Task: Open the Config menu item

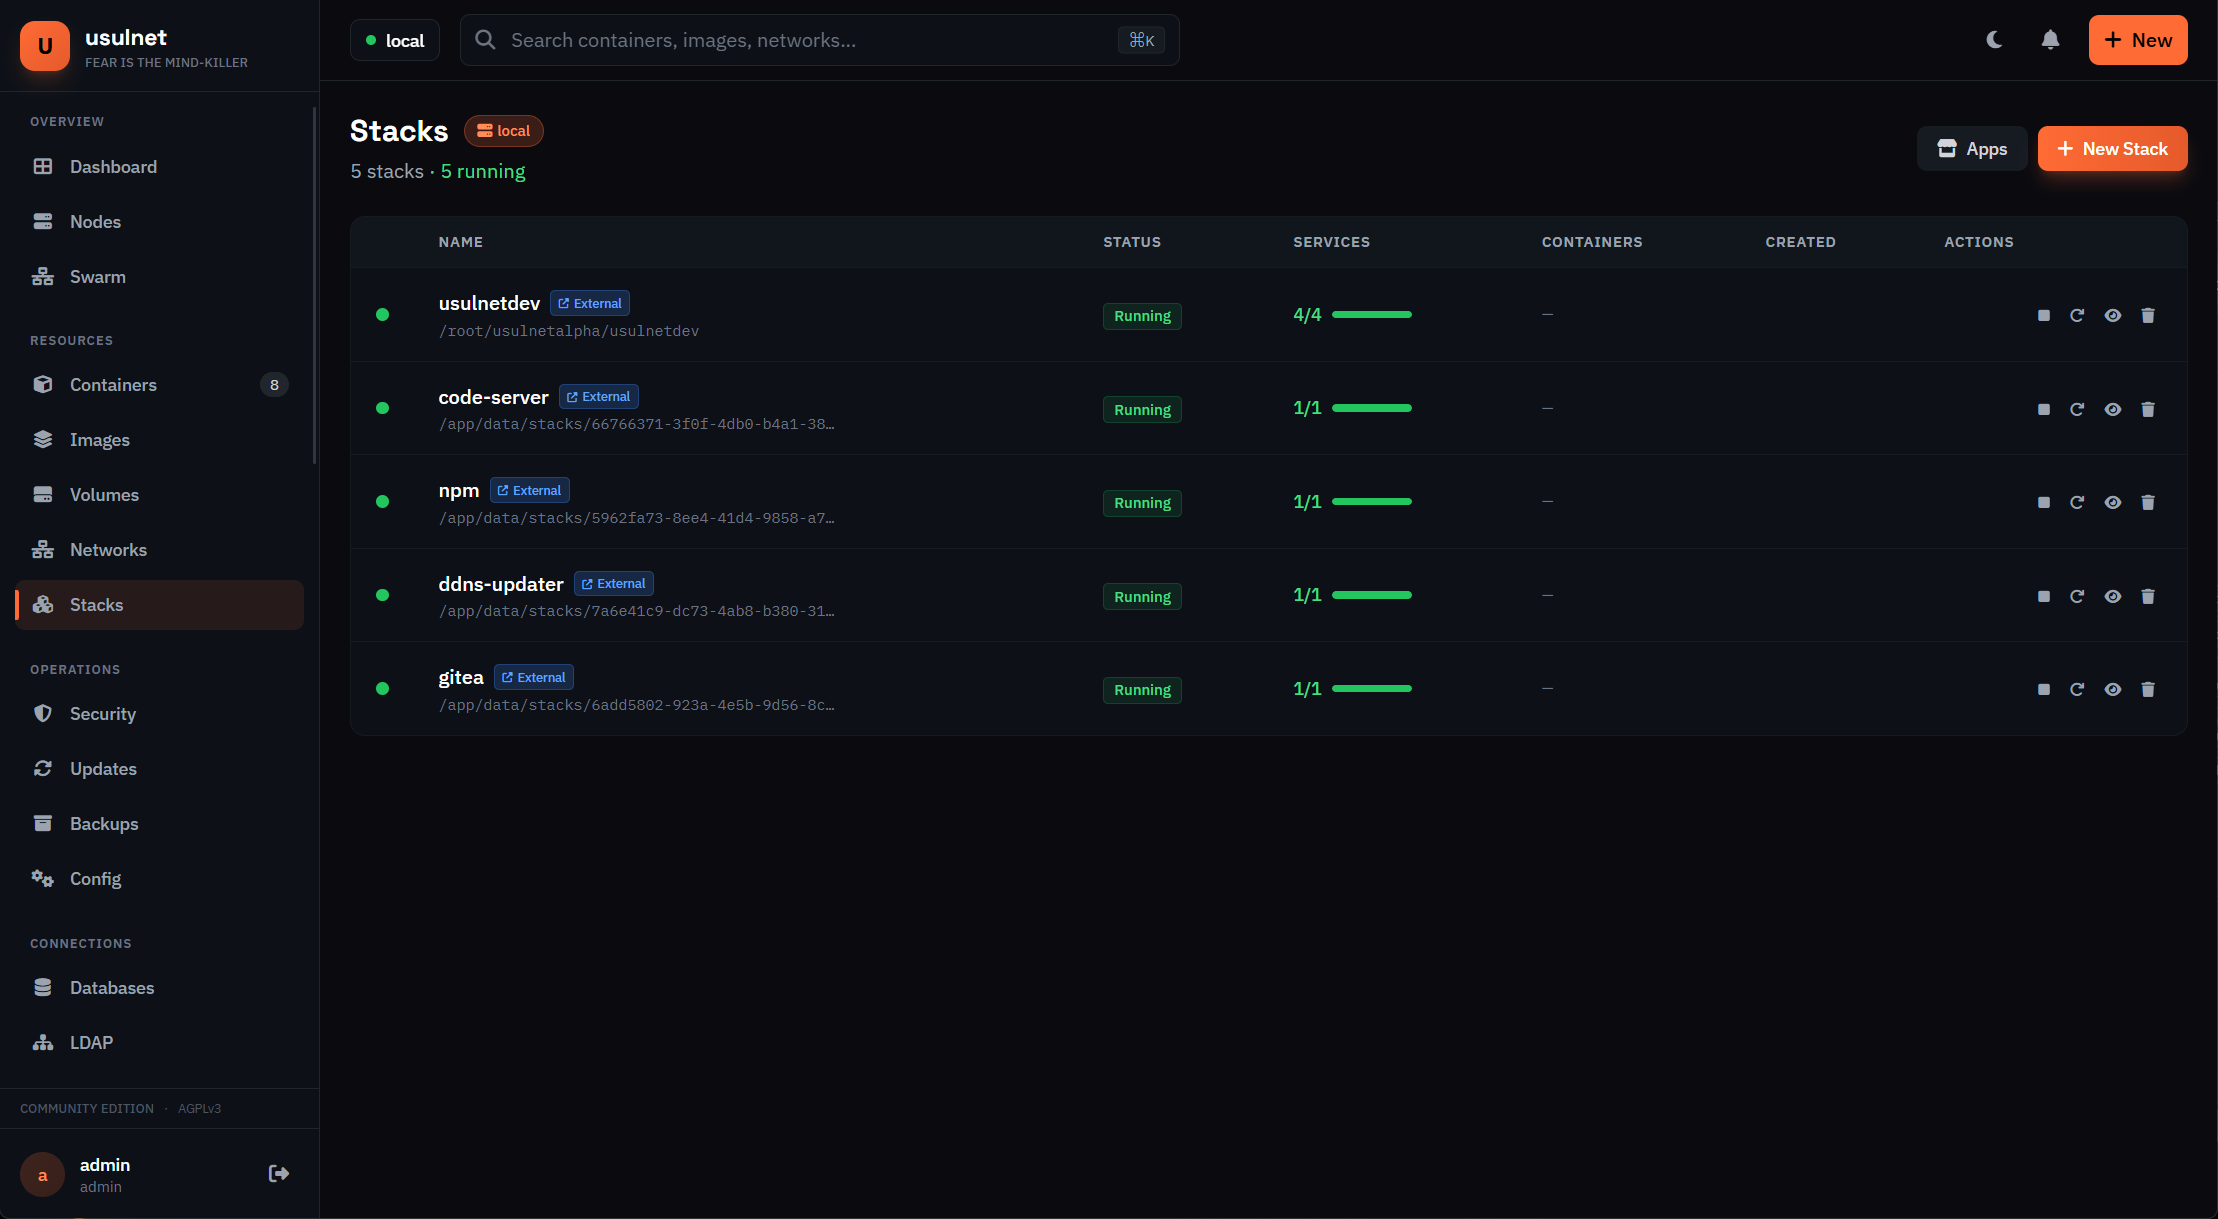Action: 95,878
